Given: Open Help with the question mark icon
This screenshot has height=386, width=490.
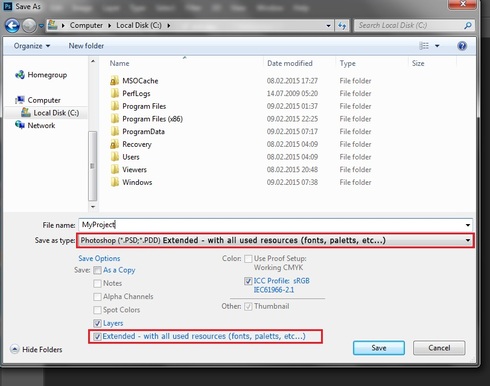Looking at the screenshot, I should [462, 46].
